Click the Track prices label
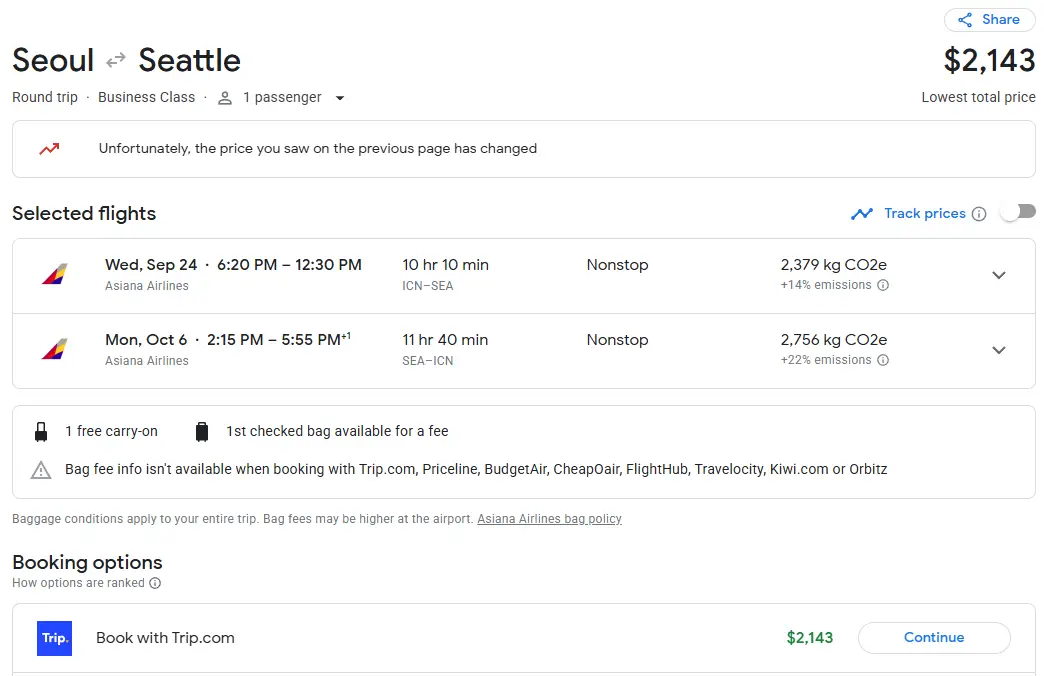This screenshot has width=1044, height=676. (925, 214)
